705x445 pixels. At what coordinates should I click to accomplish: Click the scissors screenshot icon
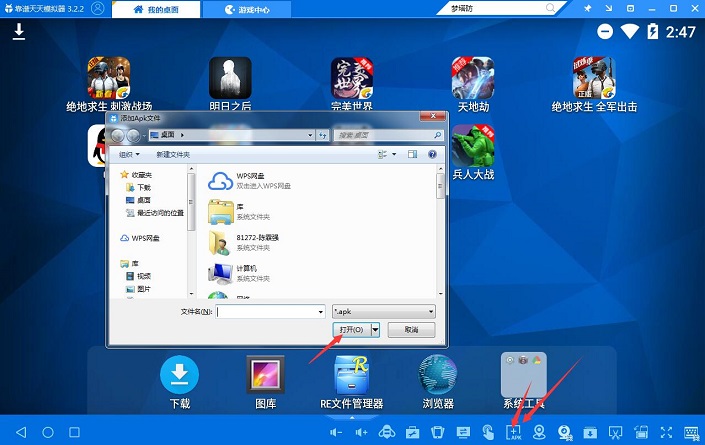pyautogui.click(x=616, y=432)
